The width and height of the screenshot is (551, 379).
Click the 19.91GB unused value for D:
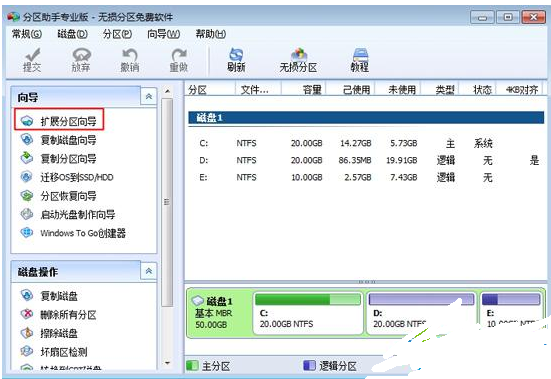pyautogui.click(x=402, y=161)
